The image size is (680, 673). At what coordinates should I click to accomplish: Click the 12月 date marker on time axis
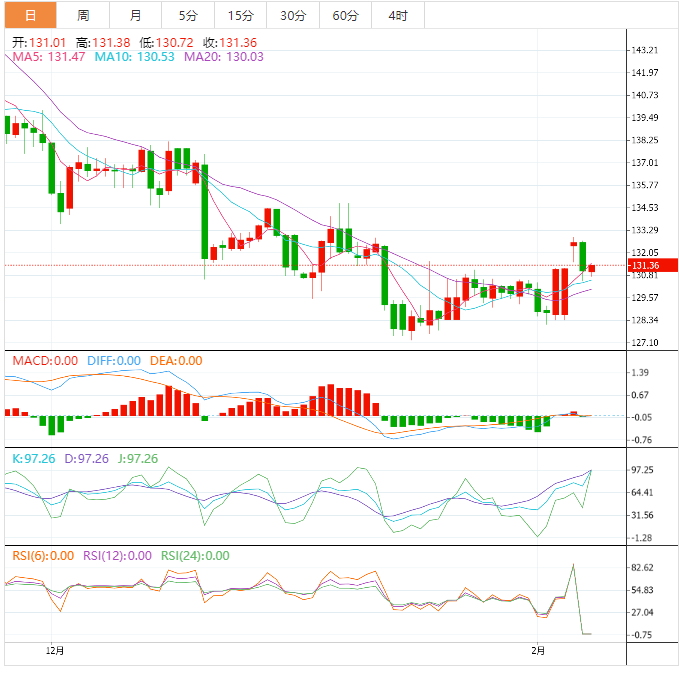pos(55,651)
